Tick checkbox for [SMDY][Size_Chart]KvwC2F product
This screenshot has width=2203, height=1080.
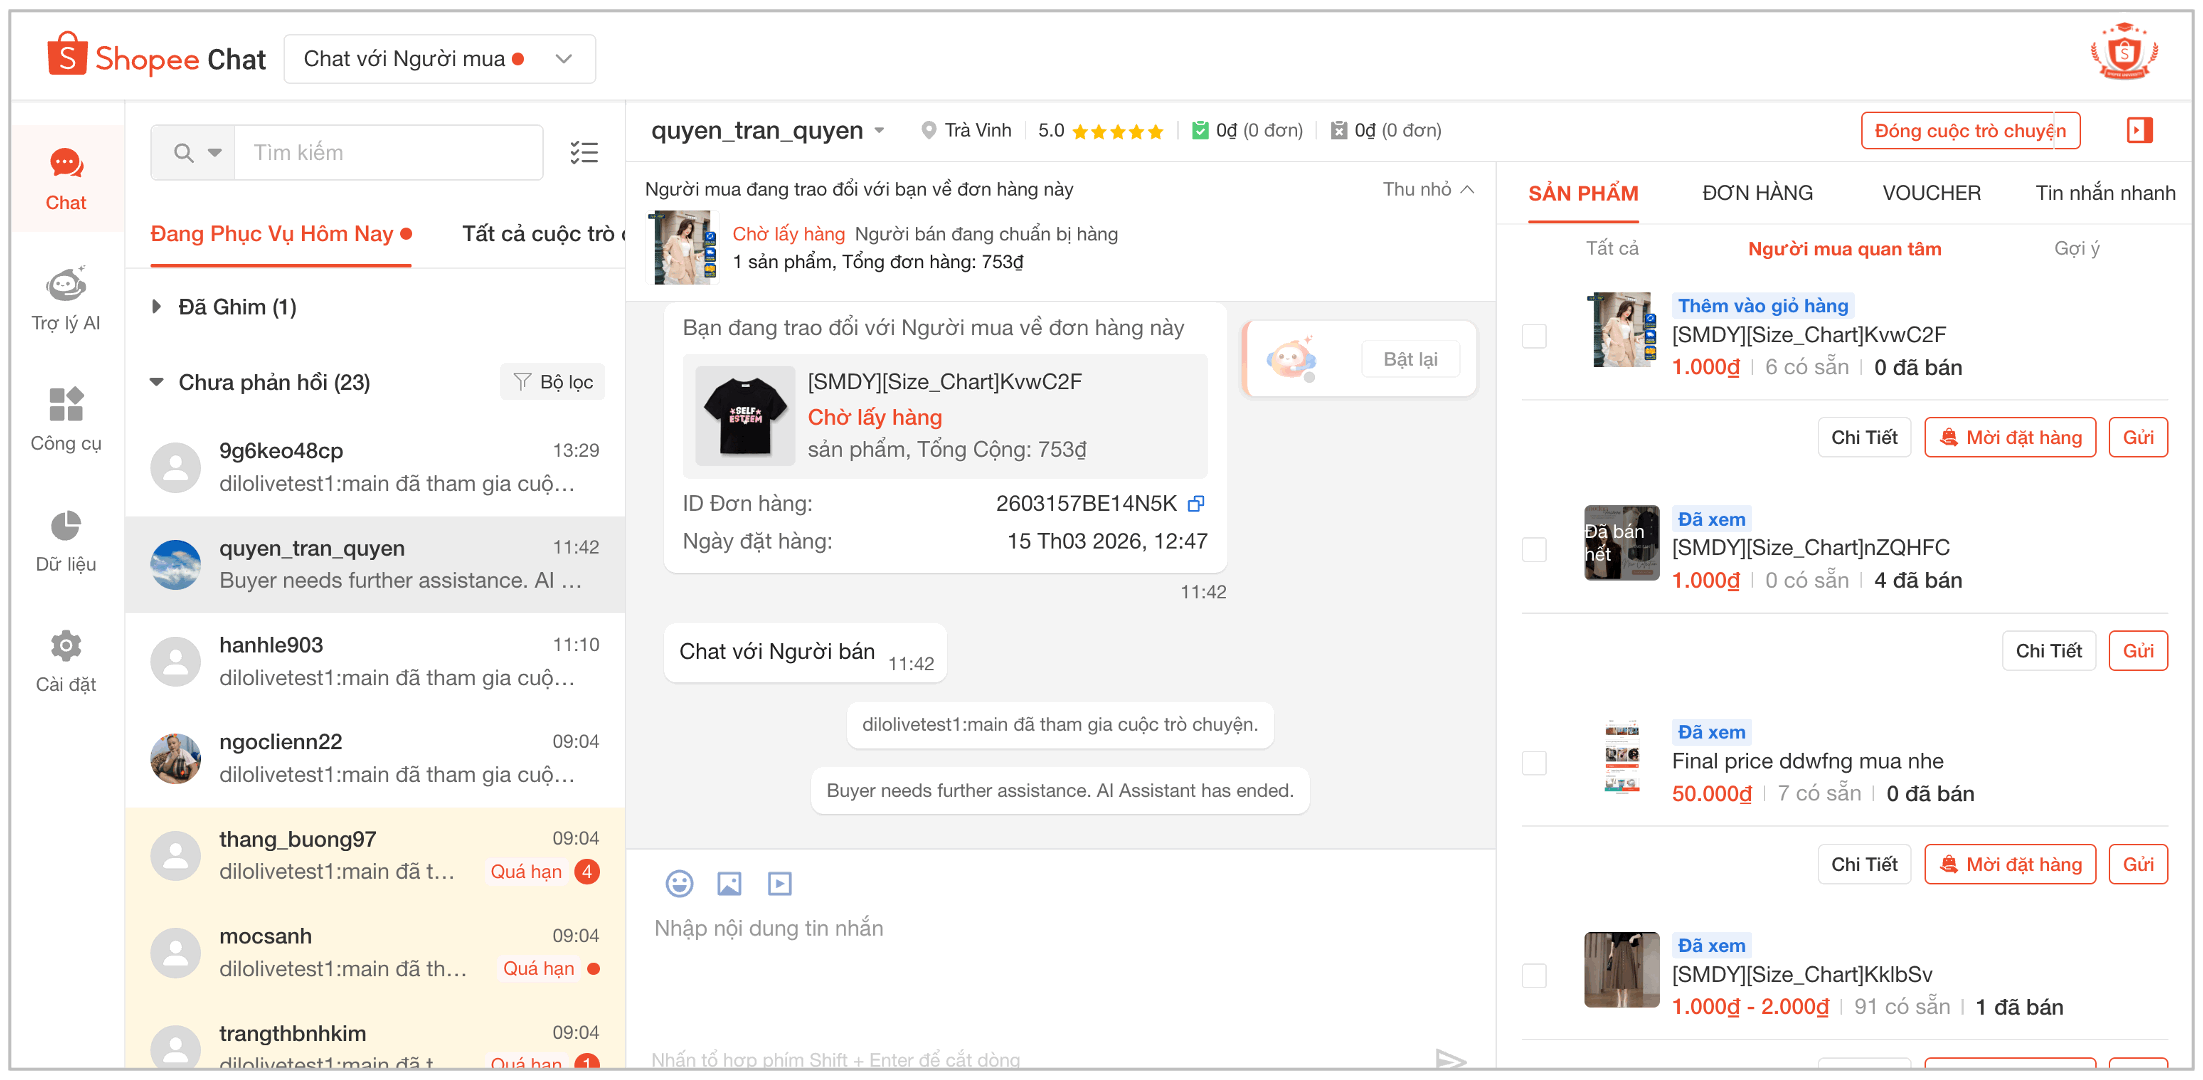[x=1534, y=336]
